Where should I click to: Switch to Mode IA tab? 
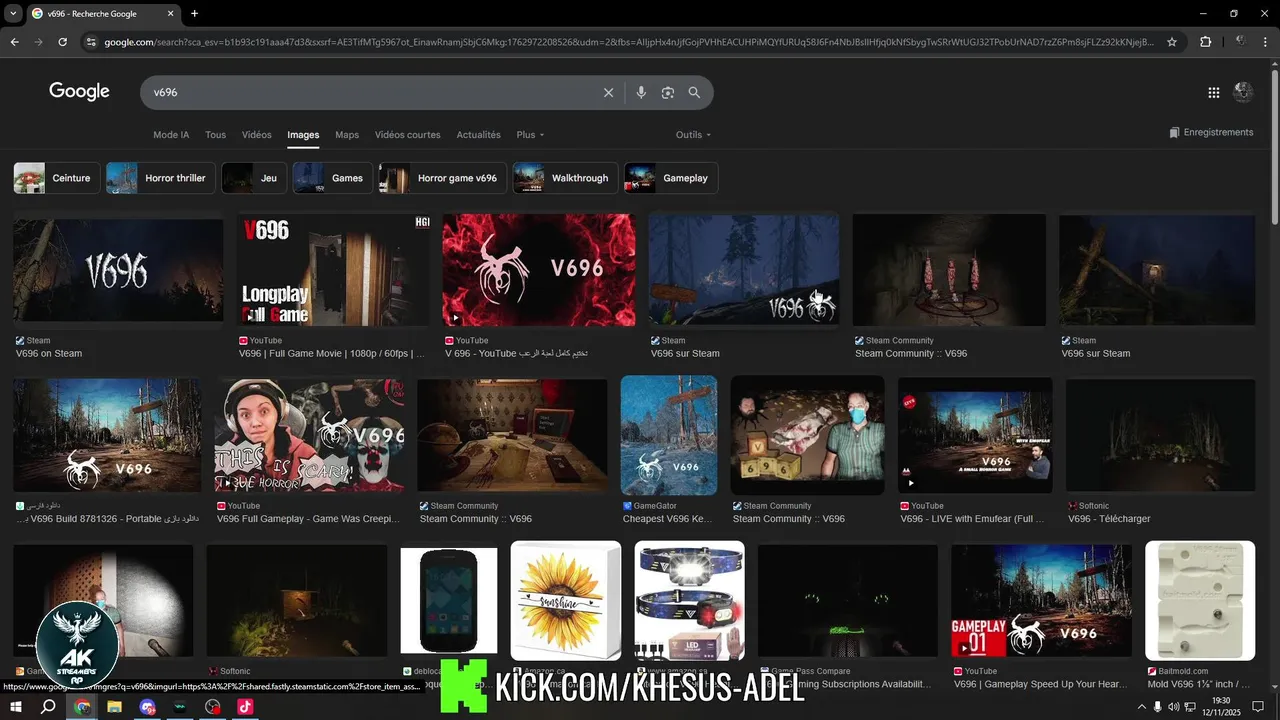[x=171, y=135]
